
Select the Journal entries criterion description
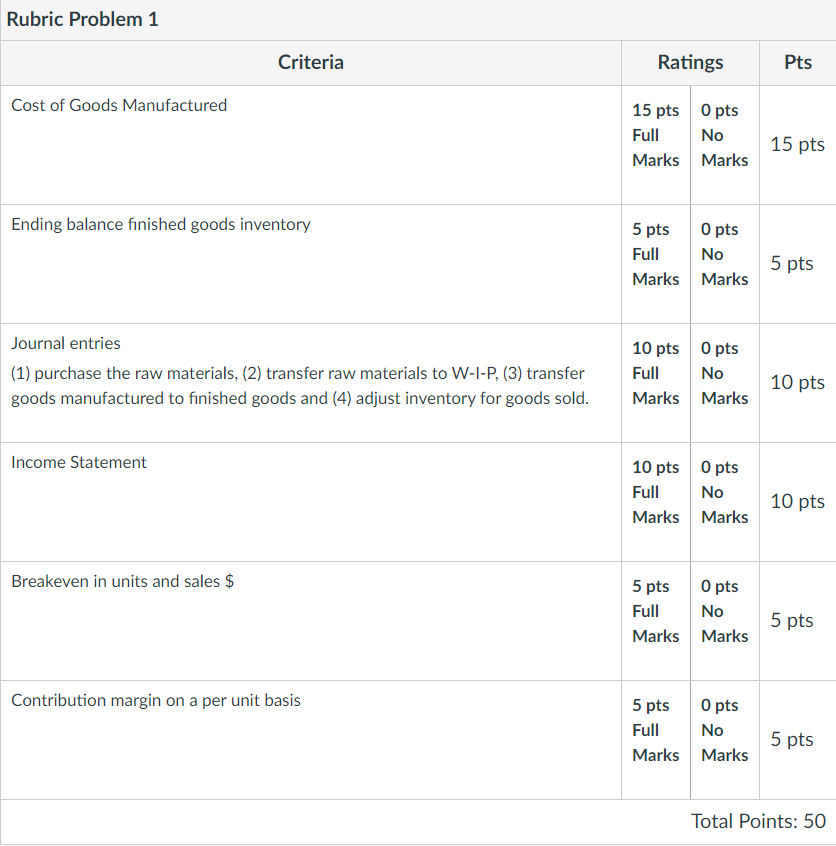(300, 386)
